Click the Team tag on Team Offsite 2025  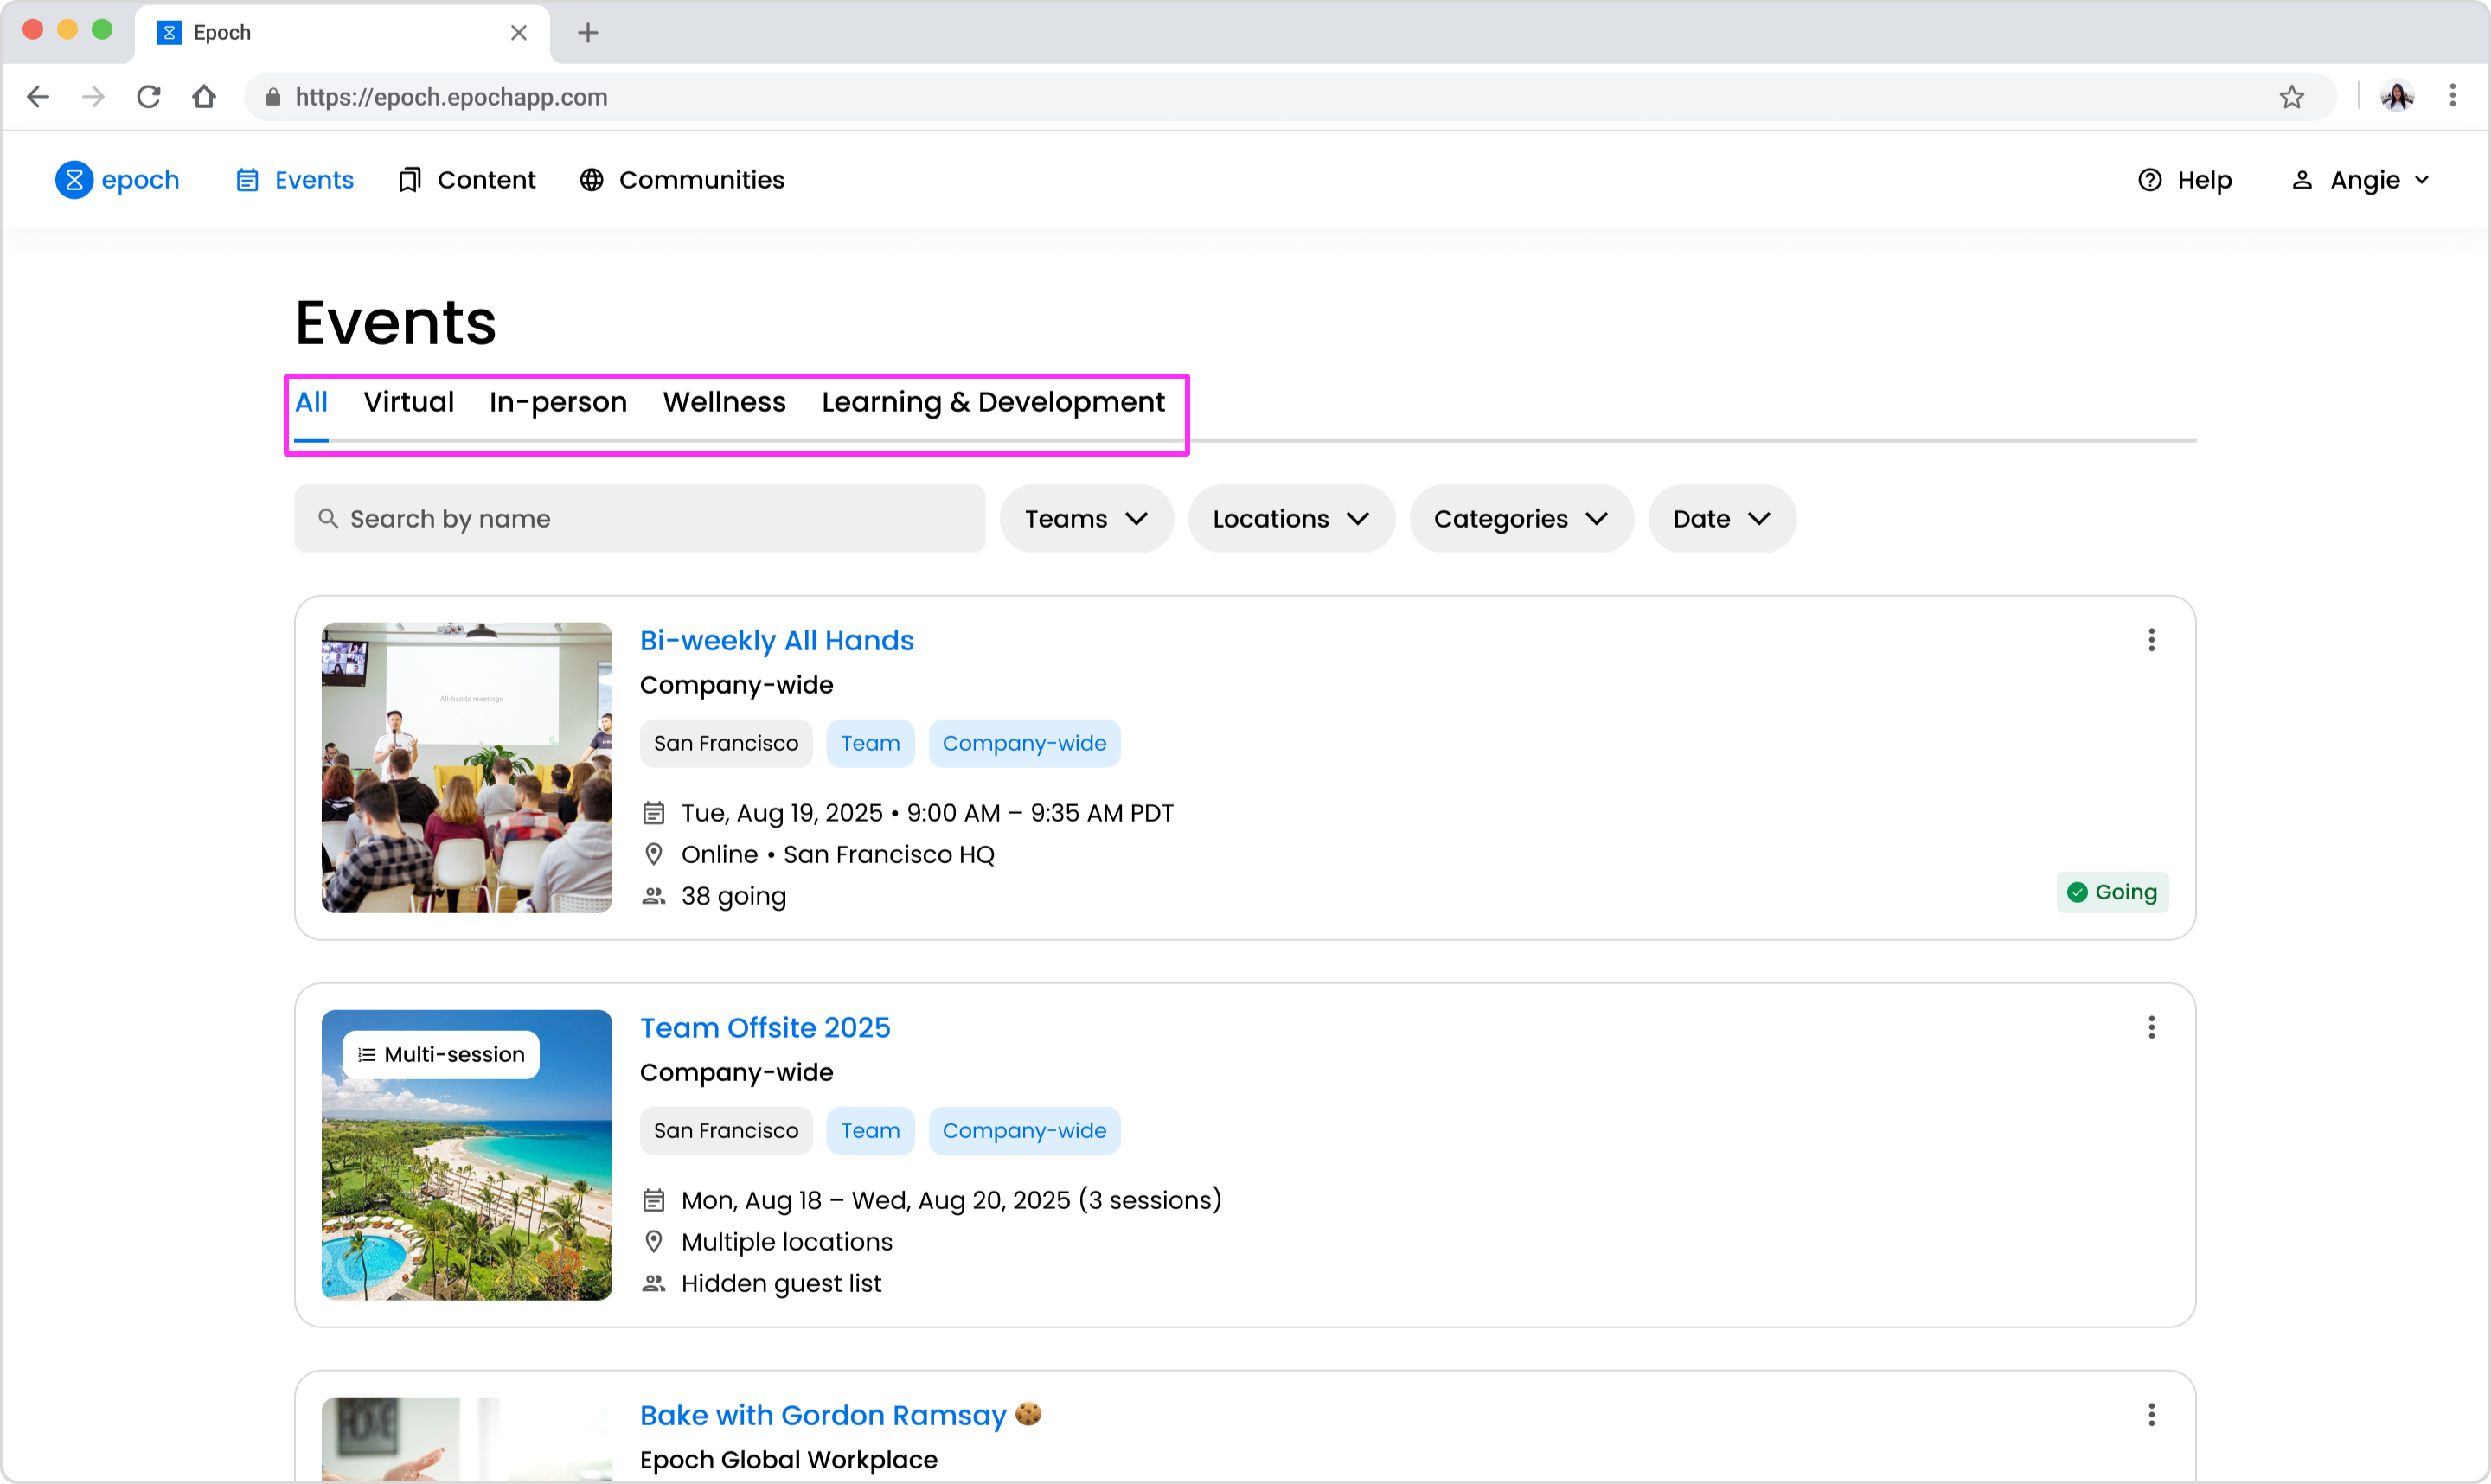click(870, 1131)
